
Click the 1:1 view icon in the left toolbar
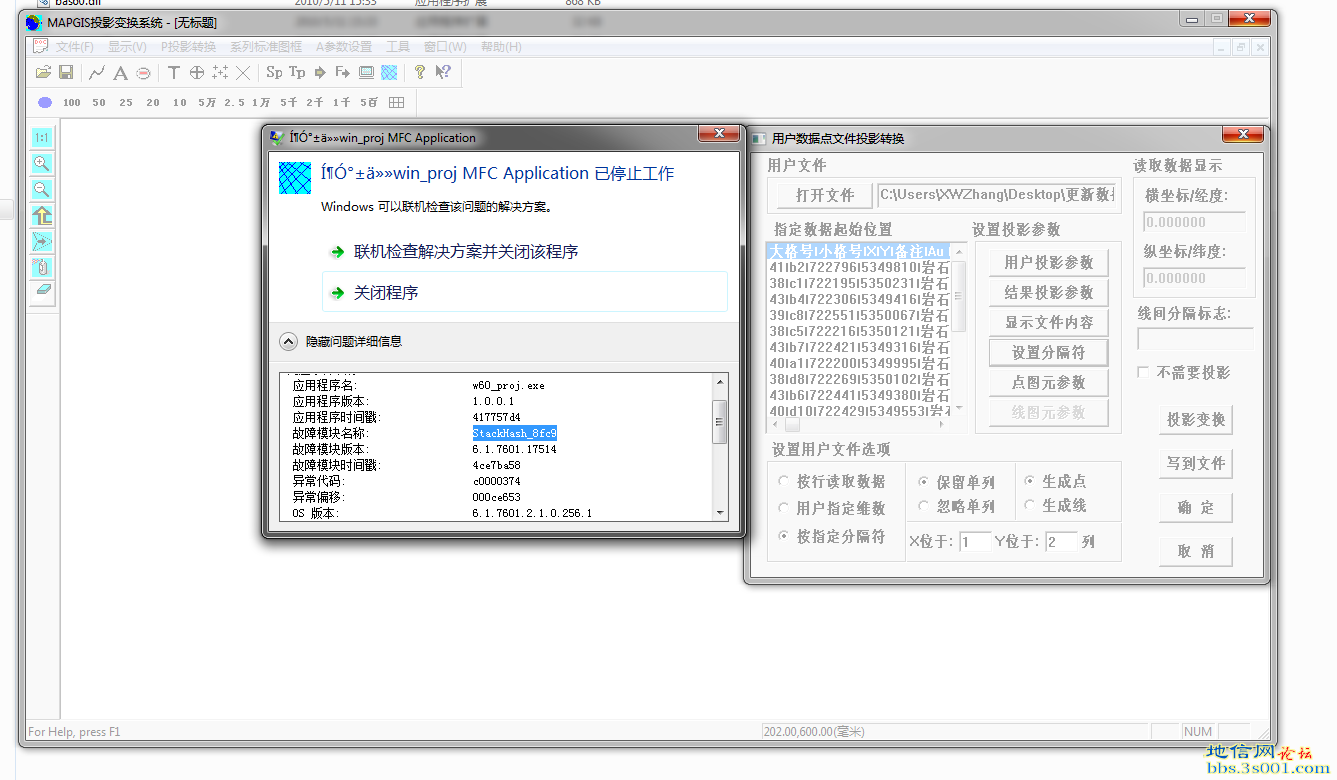[x=42, y=137]
